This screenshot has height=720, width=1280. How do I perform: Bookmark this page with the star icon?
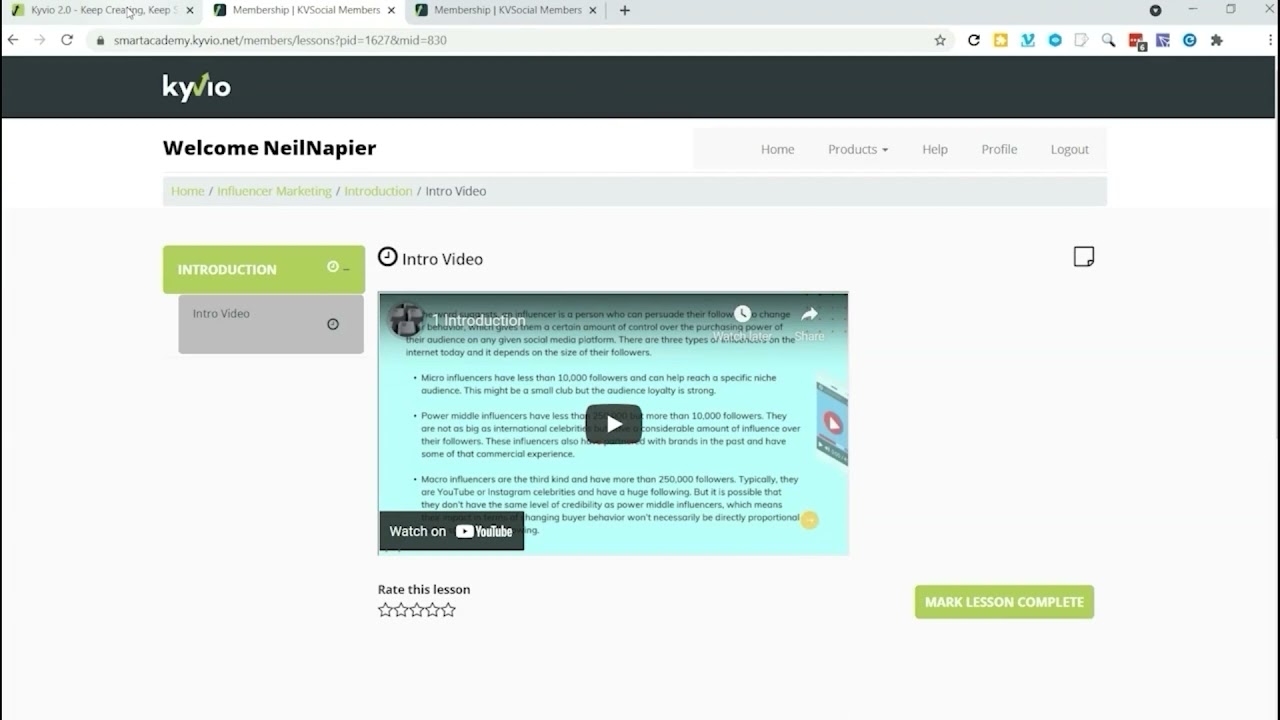coord(940,40)
